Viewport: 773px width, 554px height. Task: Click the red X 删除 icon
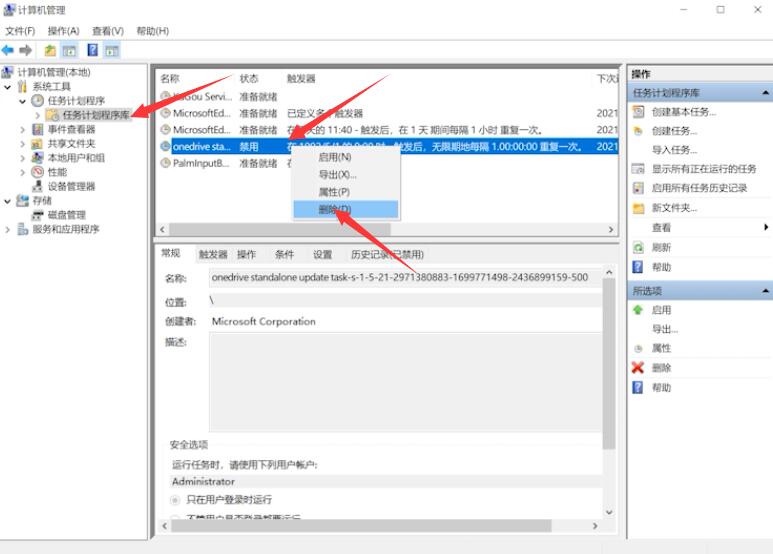(638, 368)
